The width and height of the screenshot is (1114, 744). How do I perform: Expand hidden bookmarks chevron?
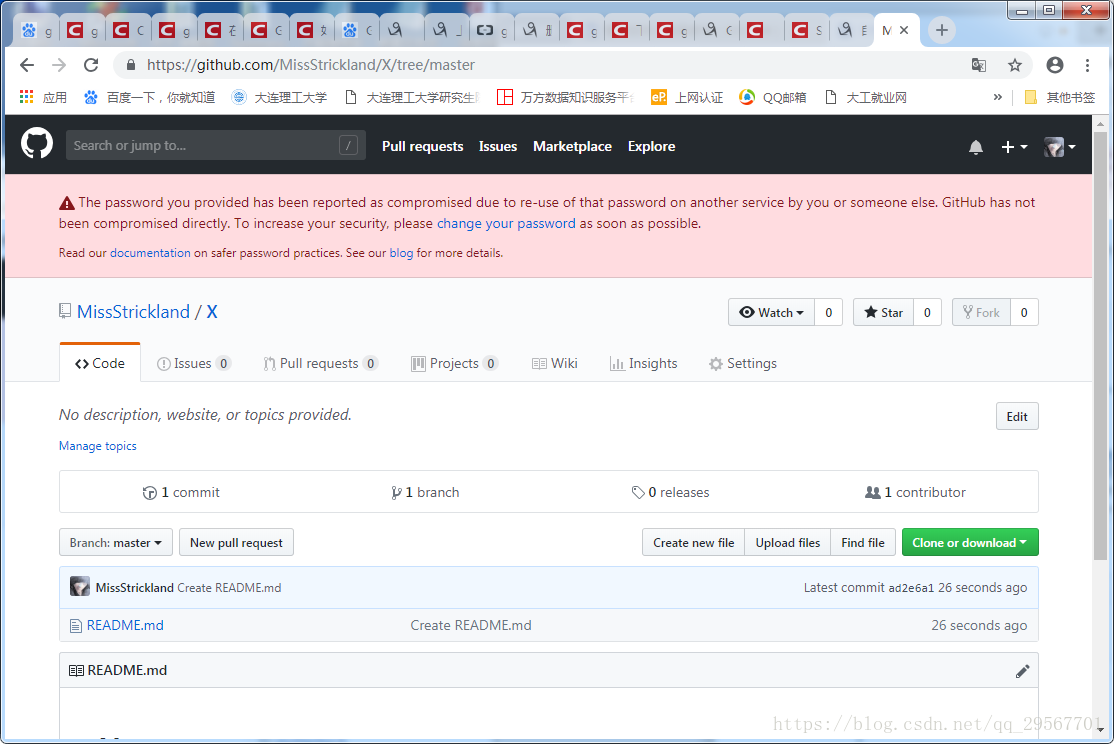pyautogui.click(x=997, y=97)
